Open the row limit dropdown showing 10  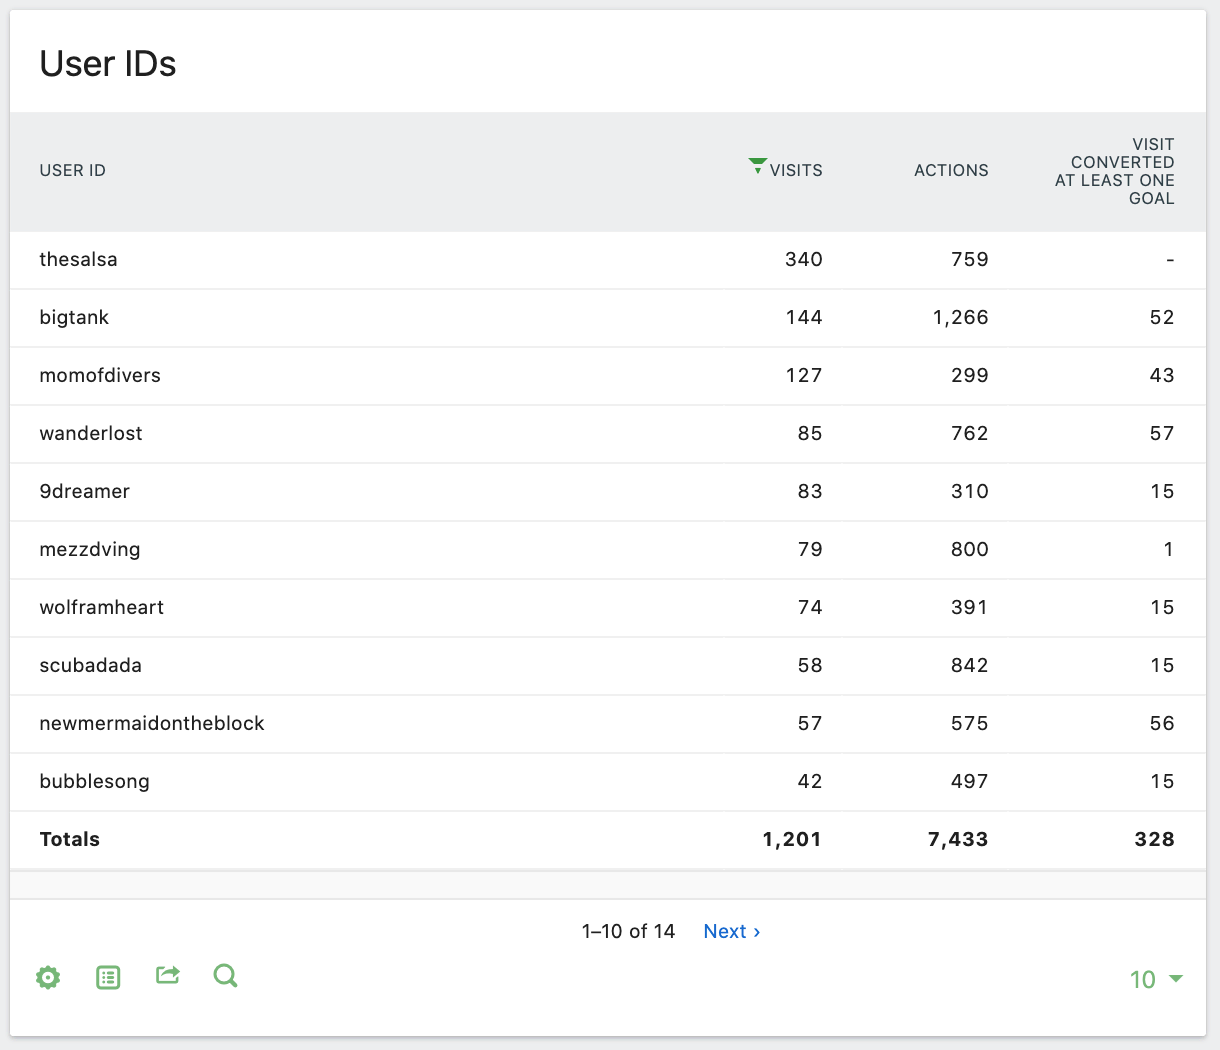[x=1155, y=979]
